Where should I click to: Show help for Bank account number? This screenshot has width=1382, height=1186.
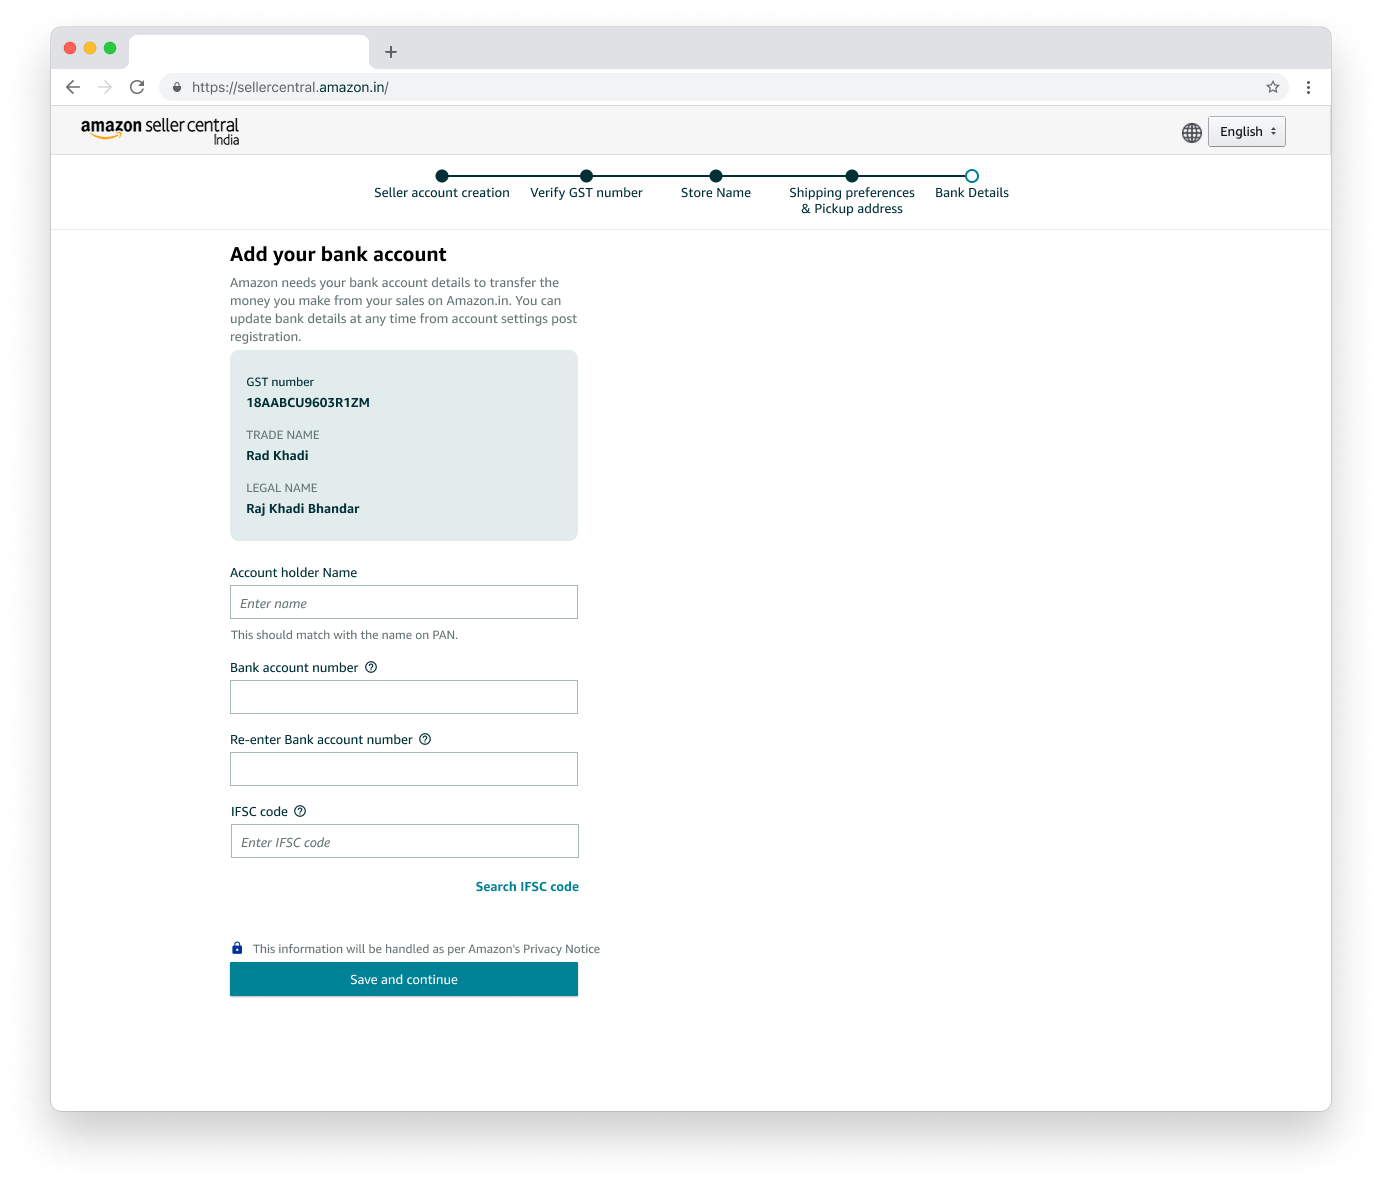(x=371, y=667)
